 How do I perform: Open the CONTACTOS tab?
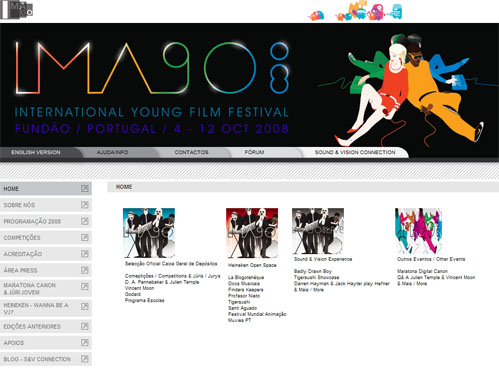click(192, 152)
